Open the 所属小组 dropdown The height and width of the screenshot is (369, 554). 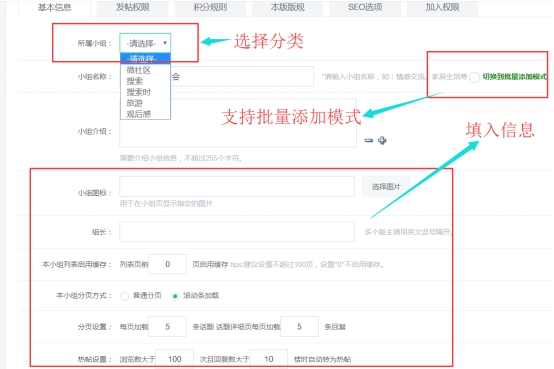coord(145,43)
